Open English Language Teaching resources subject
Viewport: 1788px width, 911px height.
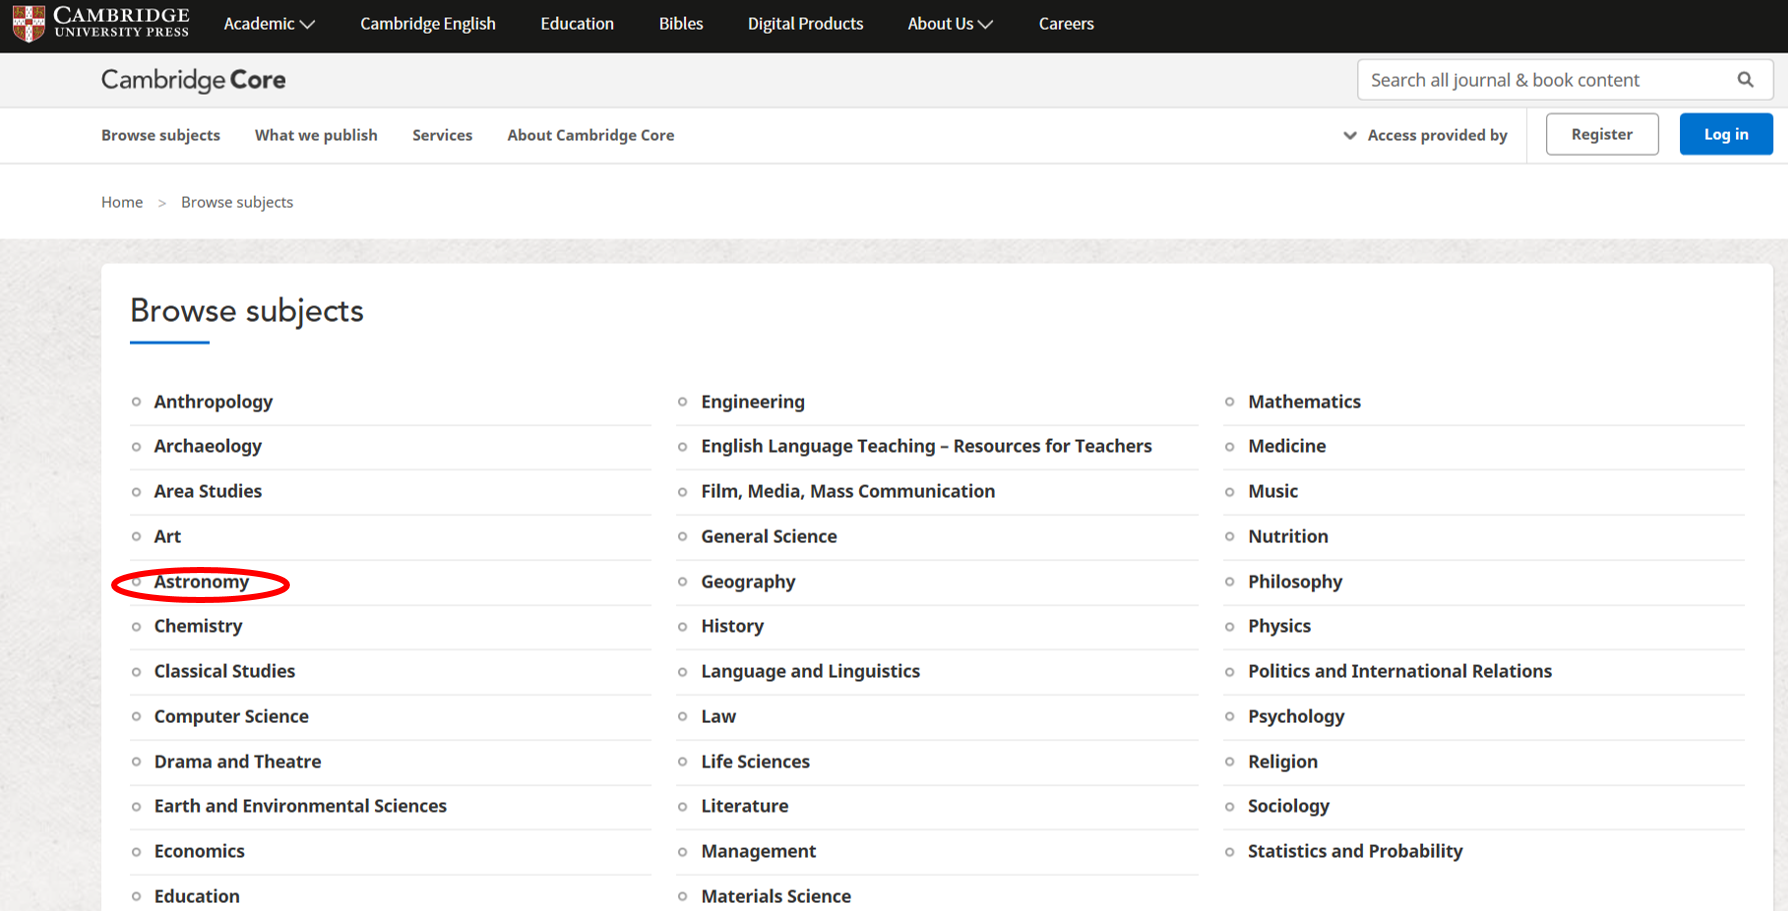point(926,446)
